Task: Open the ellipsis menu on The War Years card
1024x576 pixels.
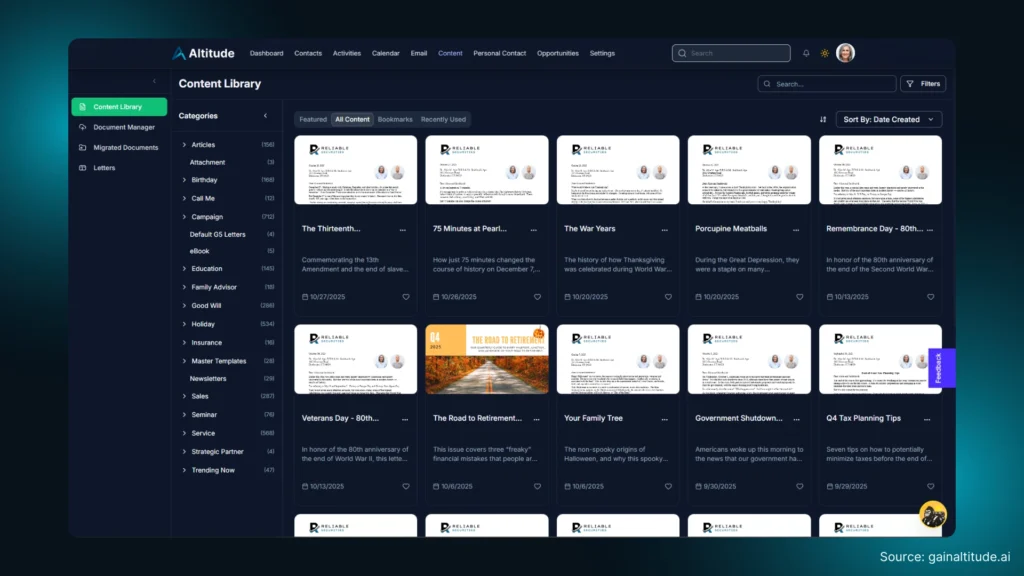Action: (x=666, y=228)
